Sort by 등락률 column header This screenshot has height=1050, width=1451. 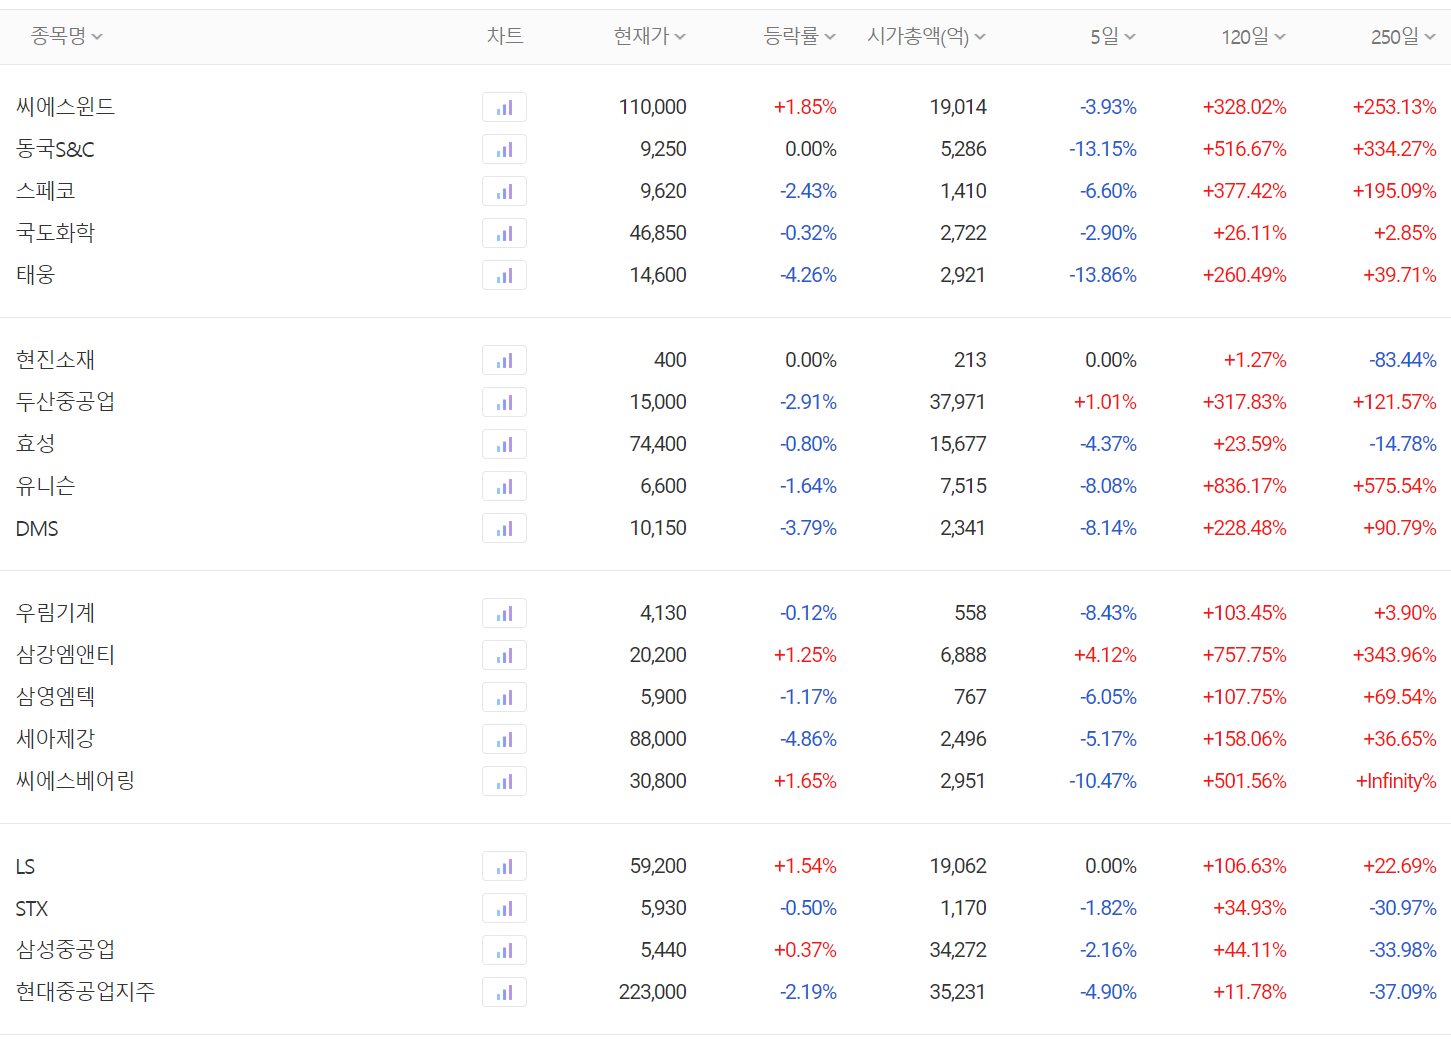coord(799,36)
